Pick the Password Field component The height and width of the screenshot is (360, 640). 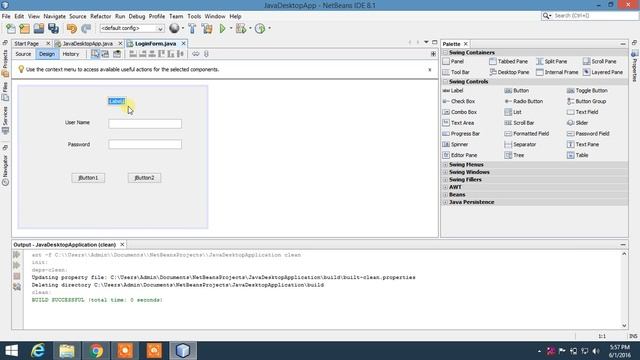pos(588,133)
